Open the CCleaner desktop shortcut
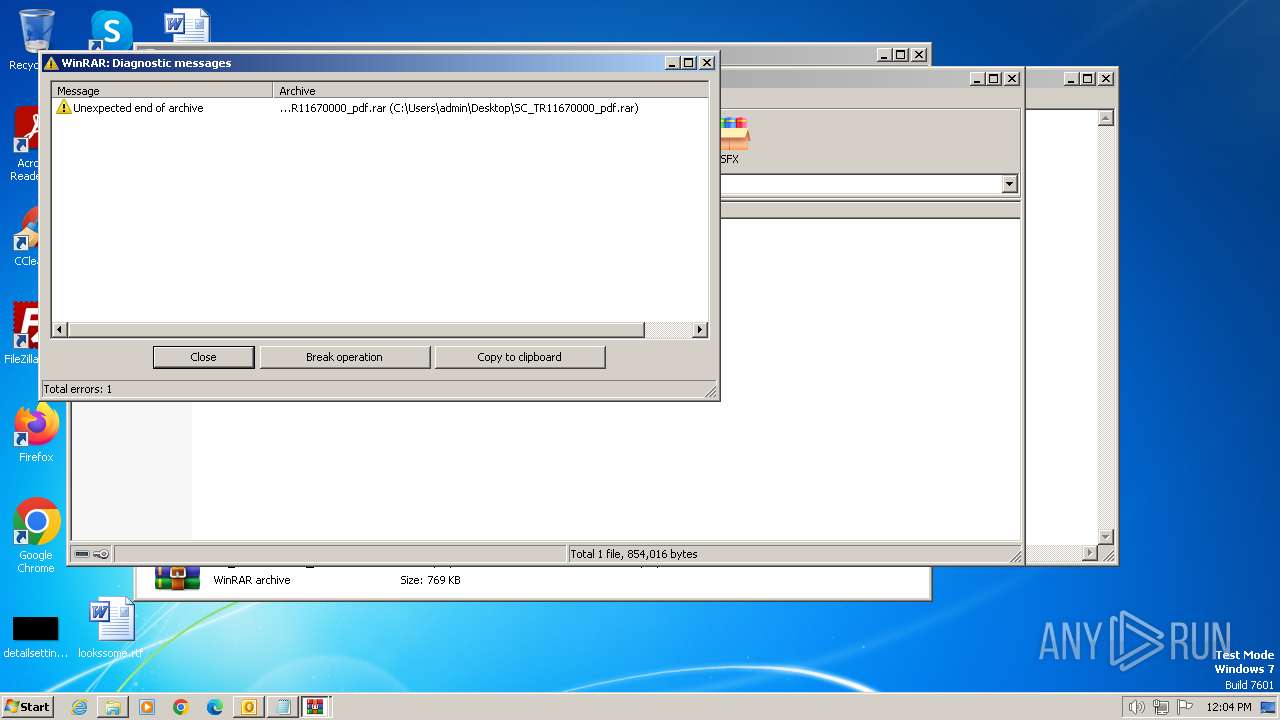 coord(25,238)
